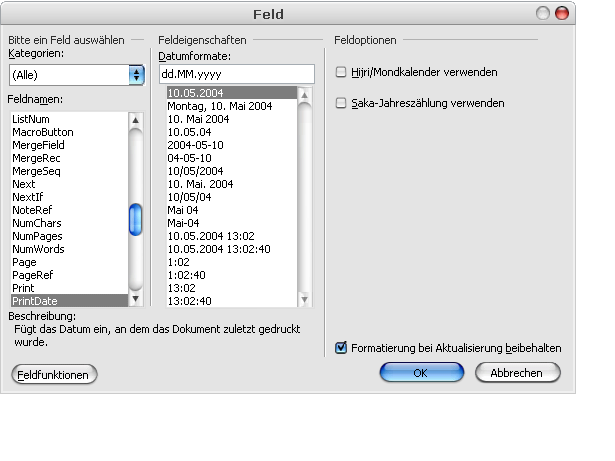Select MergeField field name
Screen dimensions: 615x461
point(69,145)
